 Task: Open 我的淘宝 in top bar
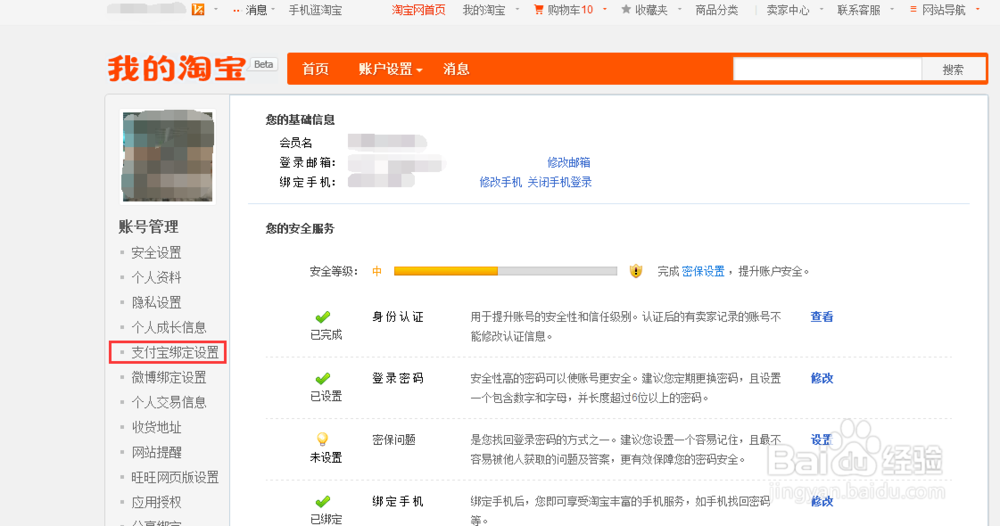pos(484,10)
